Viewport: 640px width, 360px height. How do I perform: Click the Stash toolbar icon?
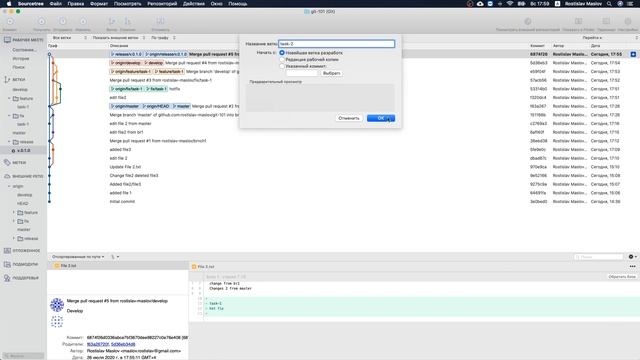pos(160,22)
